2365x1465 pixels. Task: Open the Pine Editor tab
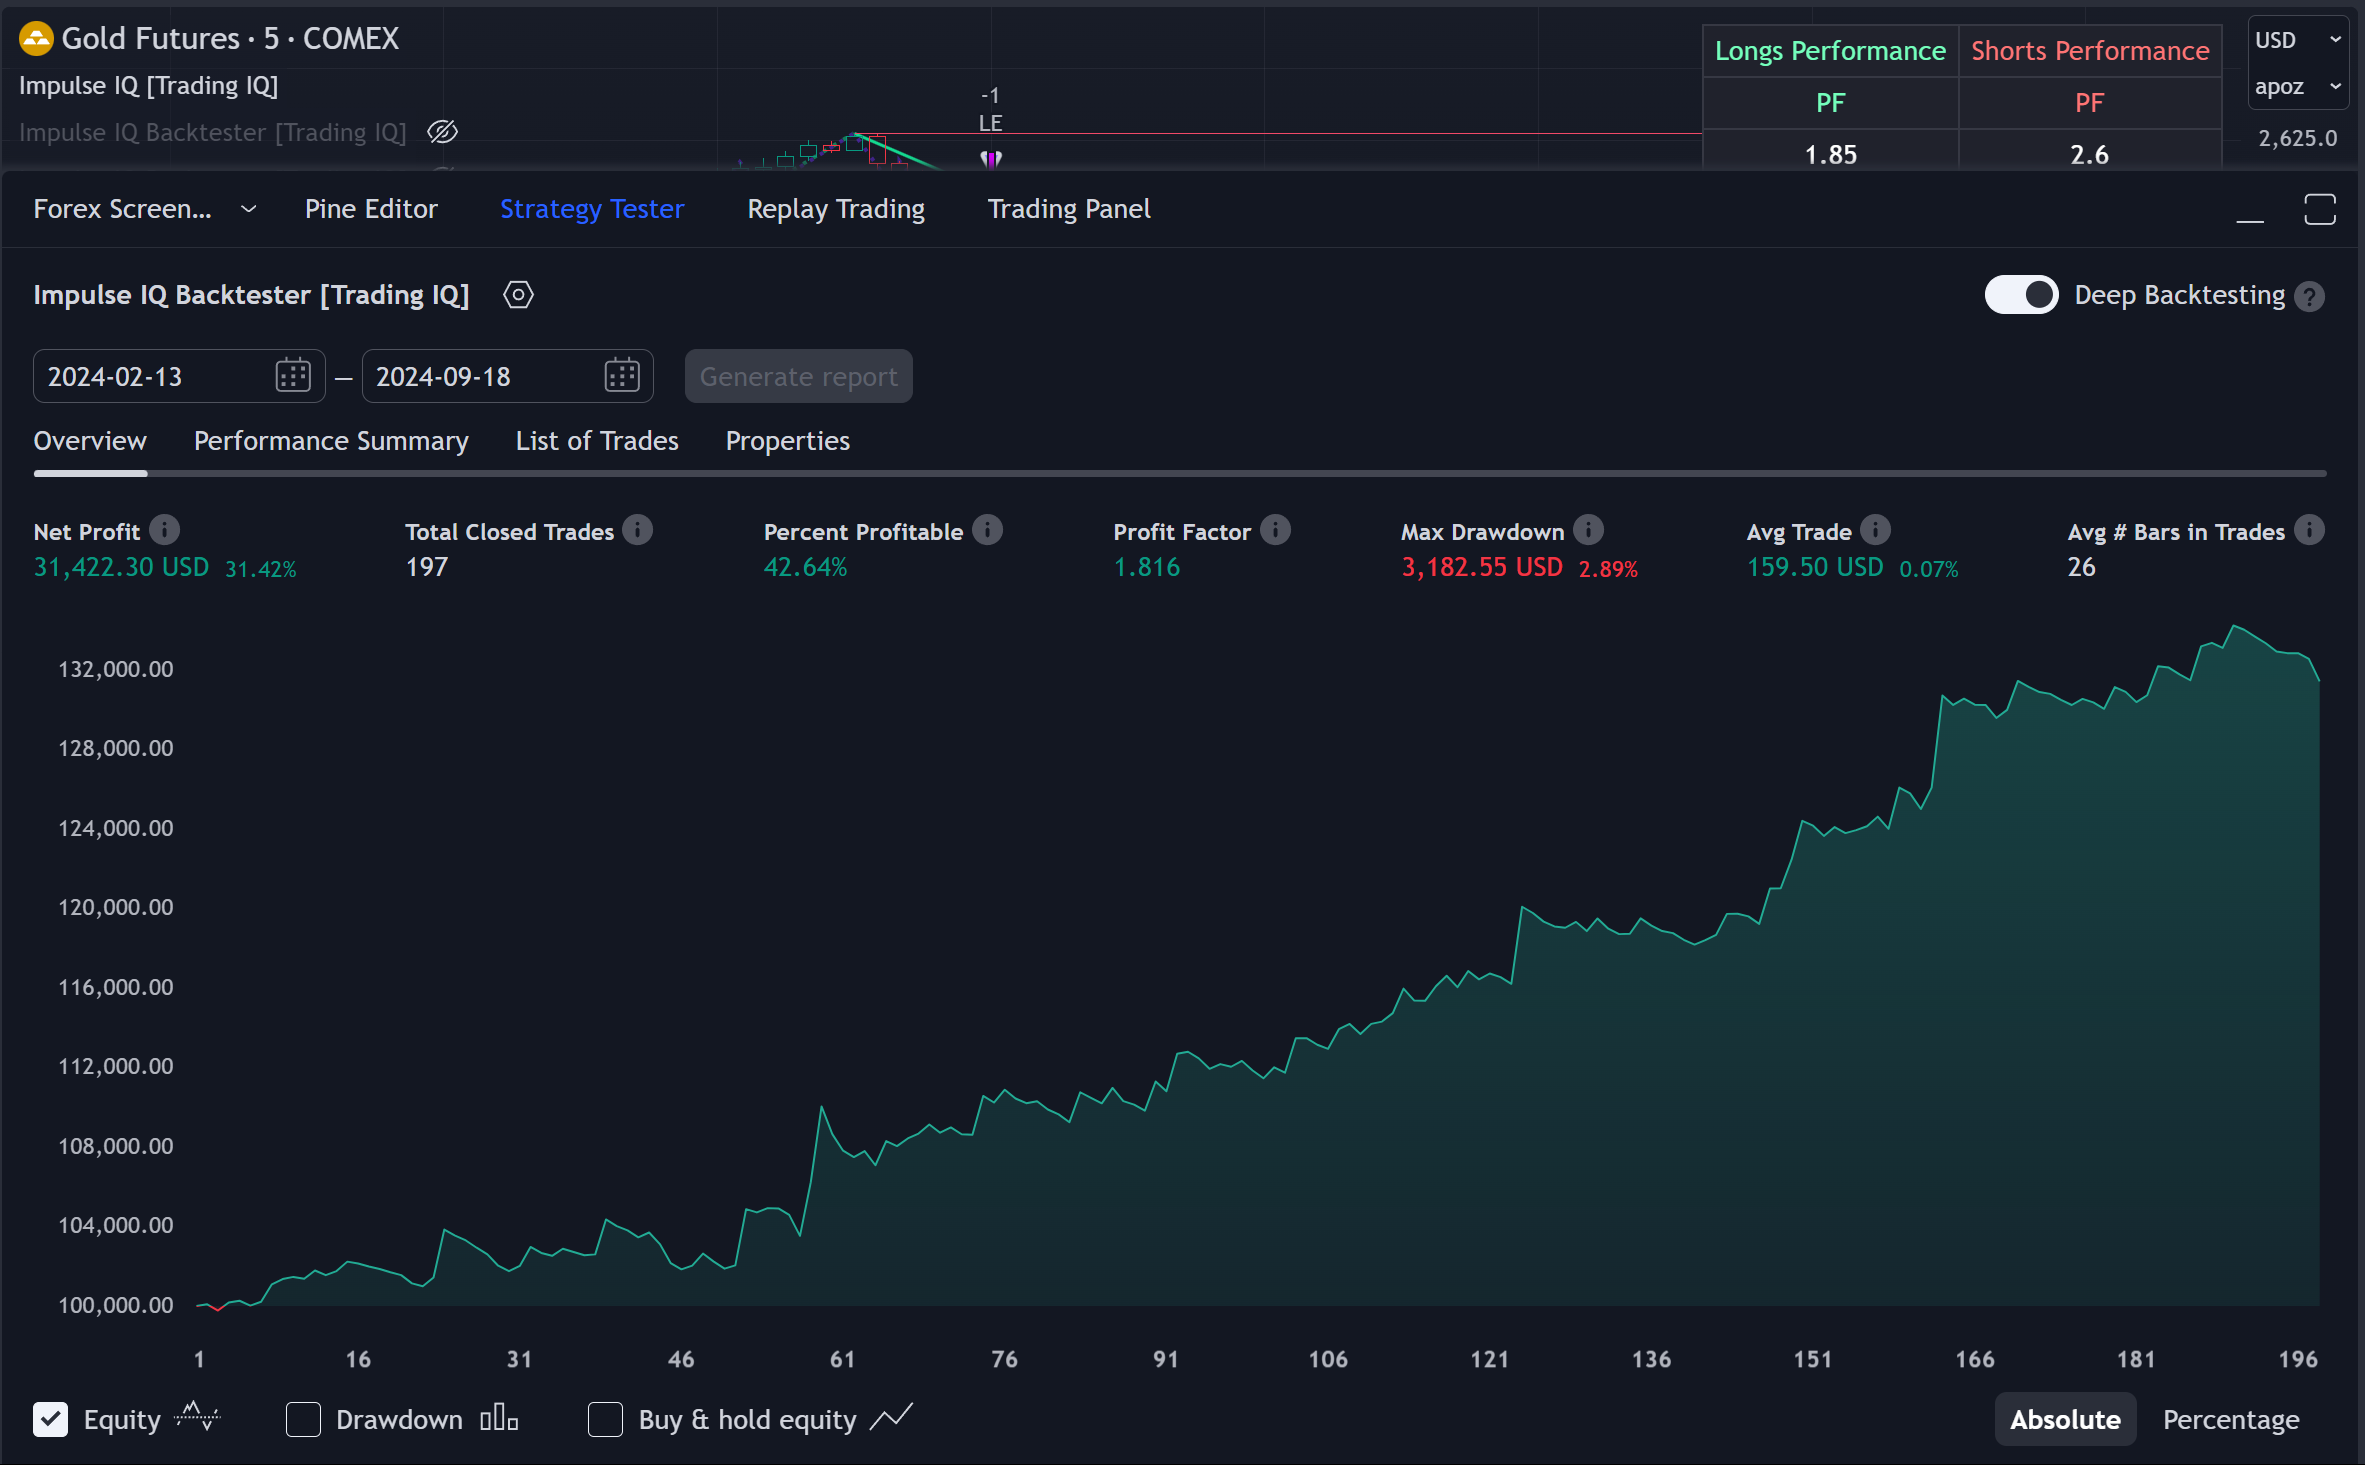coord(371,209)
